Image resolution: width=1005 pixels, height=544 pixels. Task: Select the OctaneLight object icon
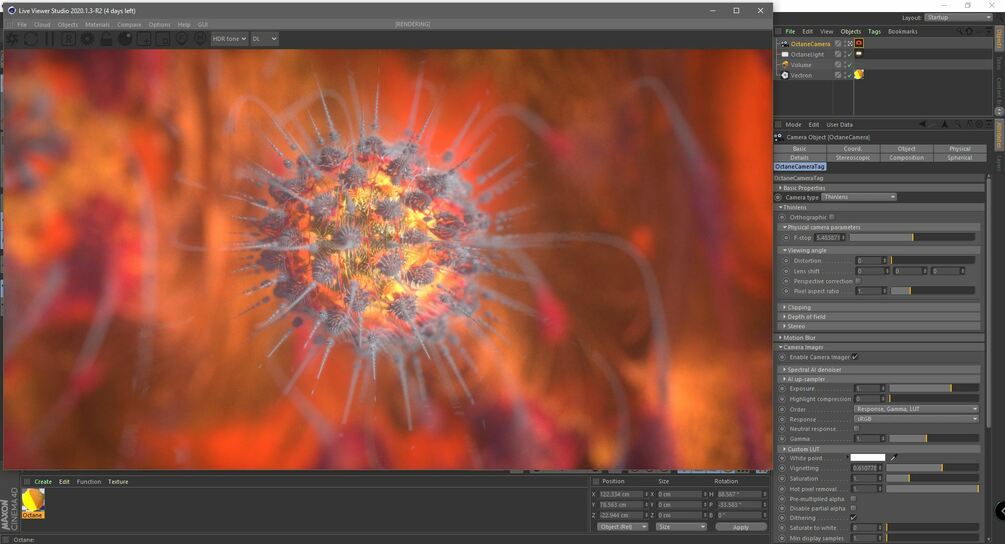tap(785, 54)
